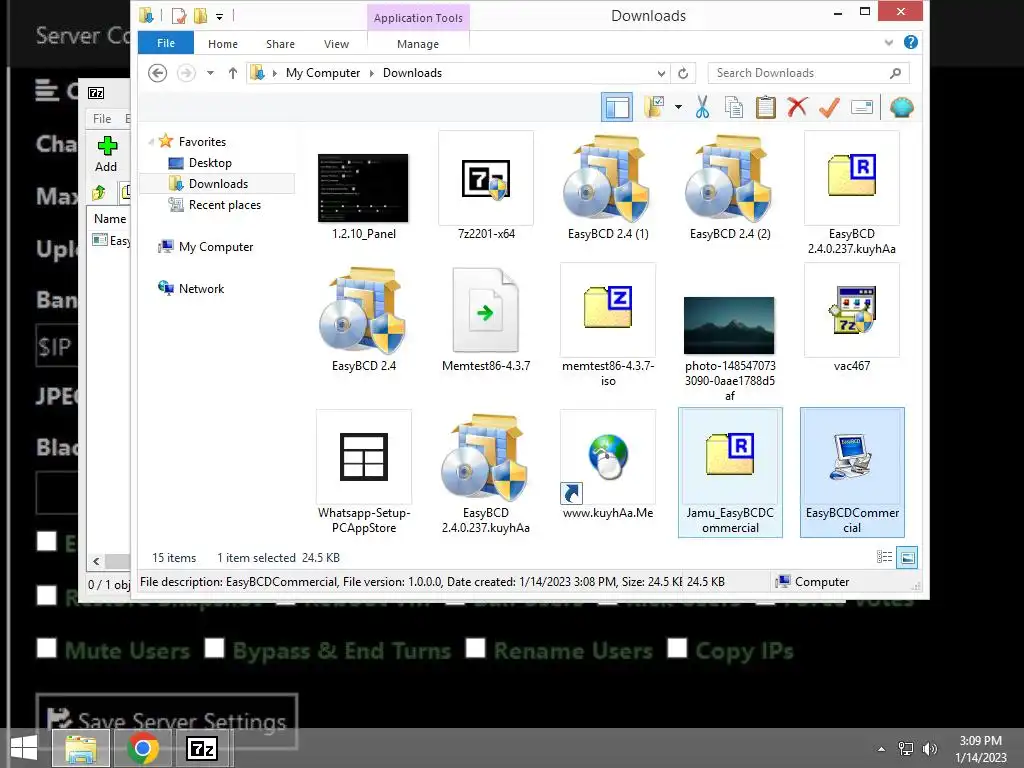
Task: Select the www.kuyhAa.Me internet shortcut
Action: (608, 466)
